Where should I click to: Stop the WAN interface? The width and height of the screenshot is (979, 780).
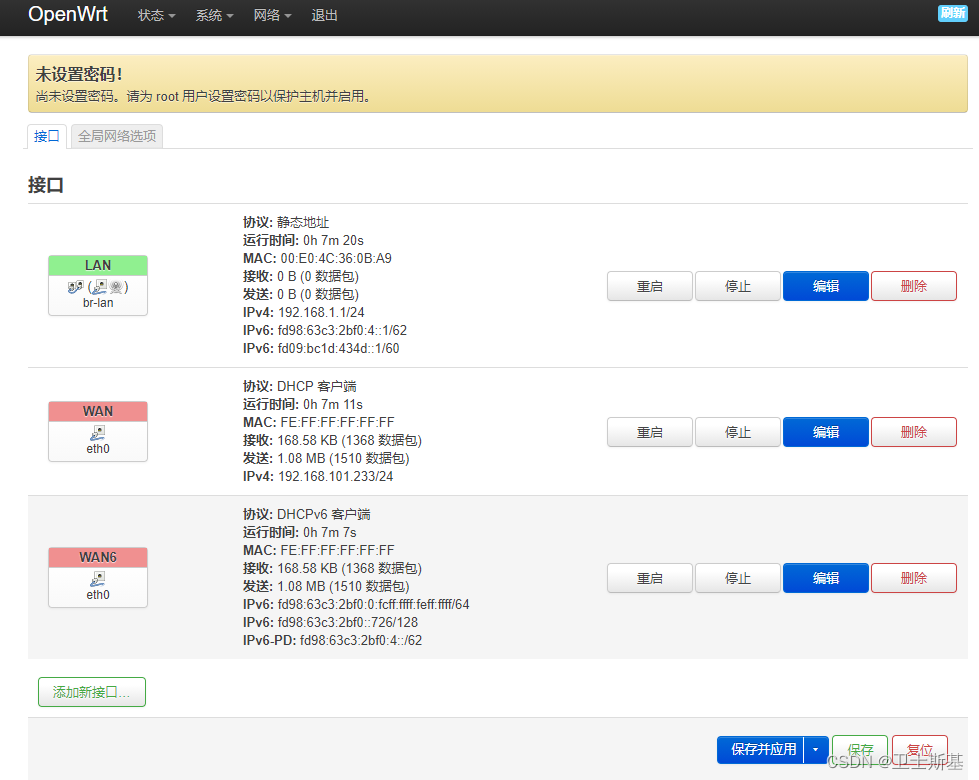click(x=737, y=432)
